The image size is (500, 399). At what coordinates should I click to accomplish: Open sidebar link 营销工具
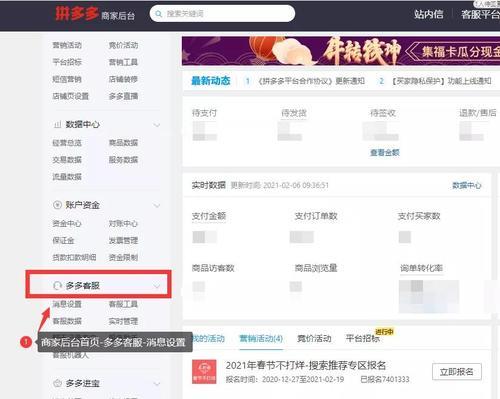(x=123, y=62)
